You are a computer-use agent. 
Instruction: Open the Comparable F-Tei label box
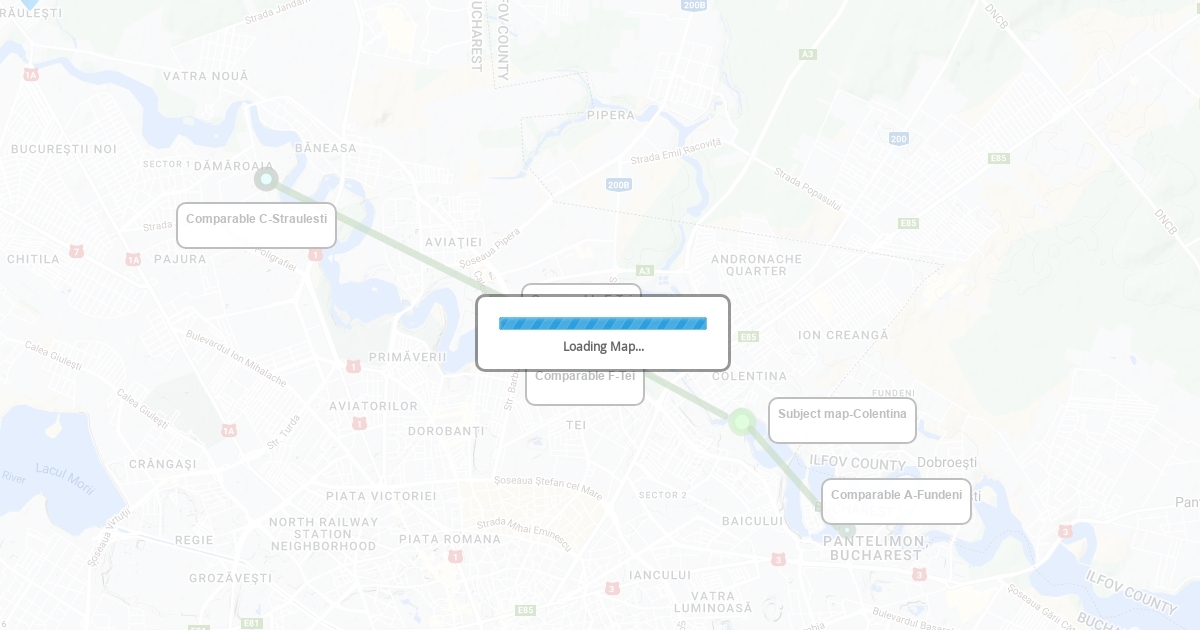coord(585,386)
